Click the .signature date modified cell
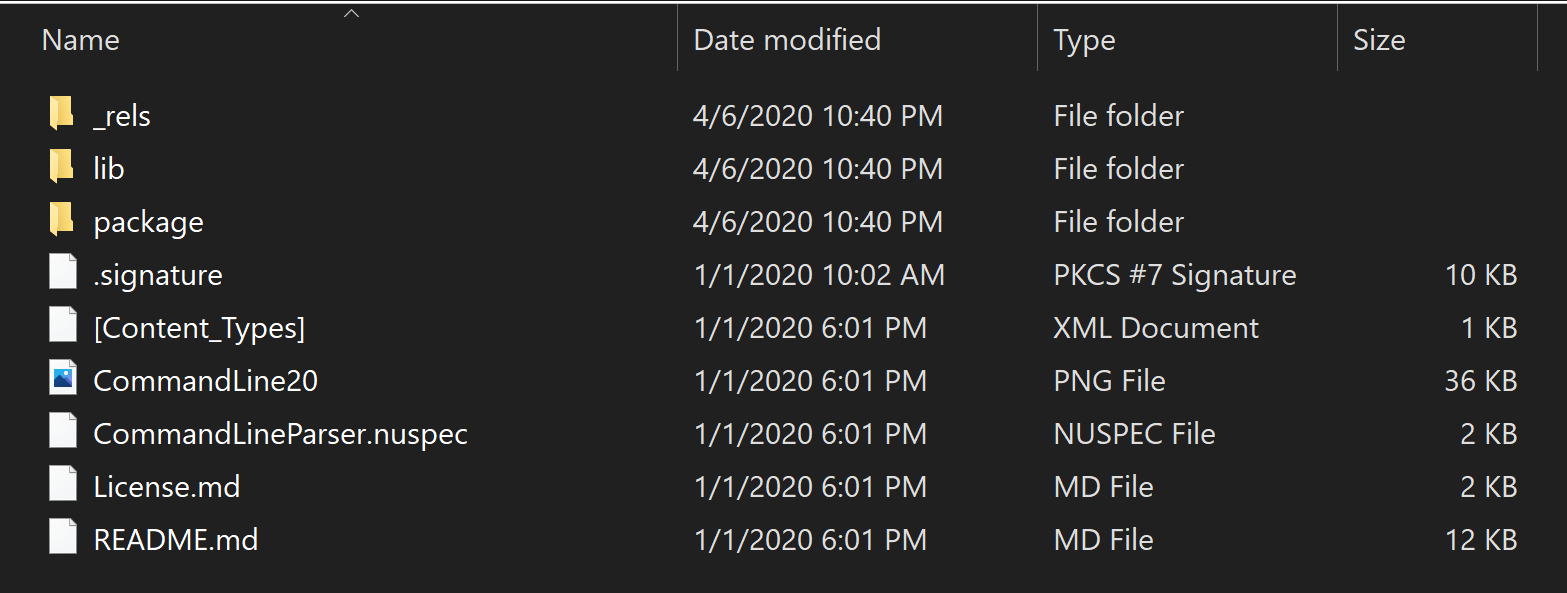Viewport: 1567px width, 593px height. pyautogui.click(x=818, y=273)
